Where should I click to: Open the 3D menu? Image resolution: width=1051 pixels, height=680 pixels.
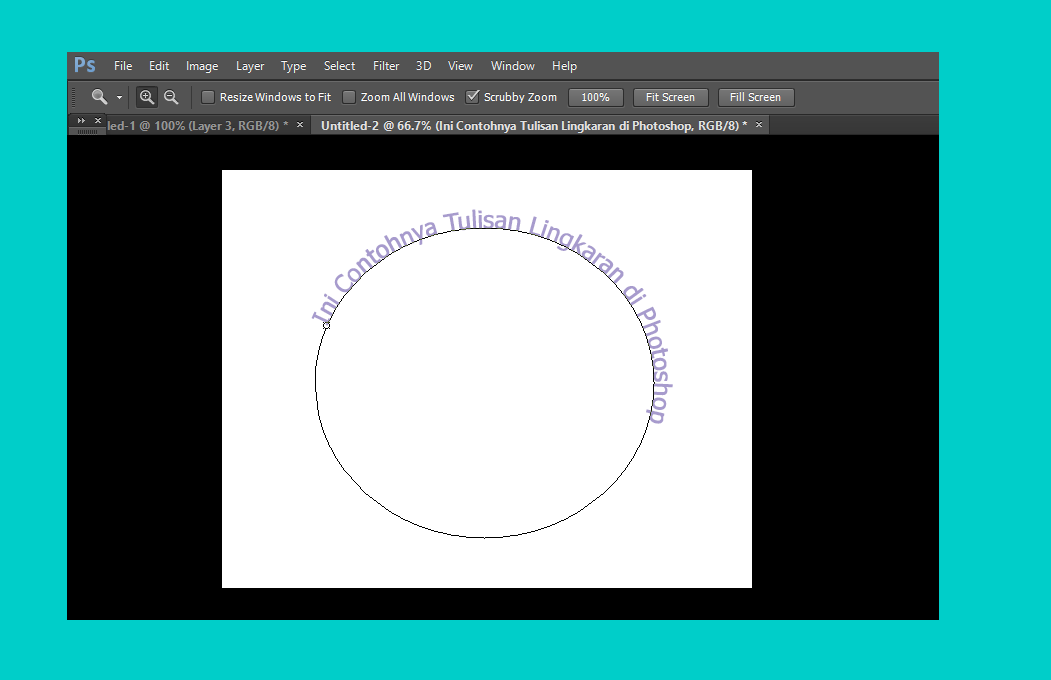pos(423,66)
